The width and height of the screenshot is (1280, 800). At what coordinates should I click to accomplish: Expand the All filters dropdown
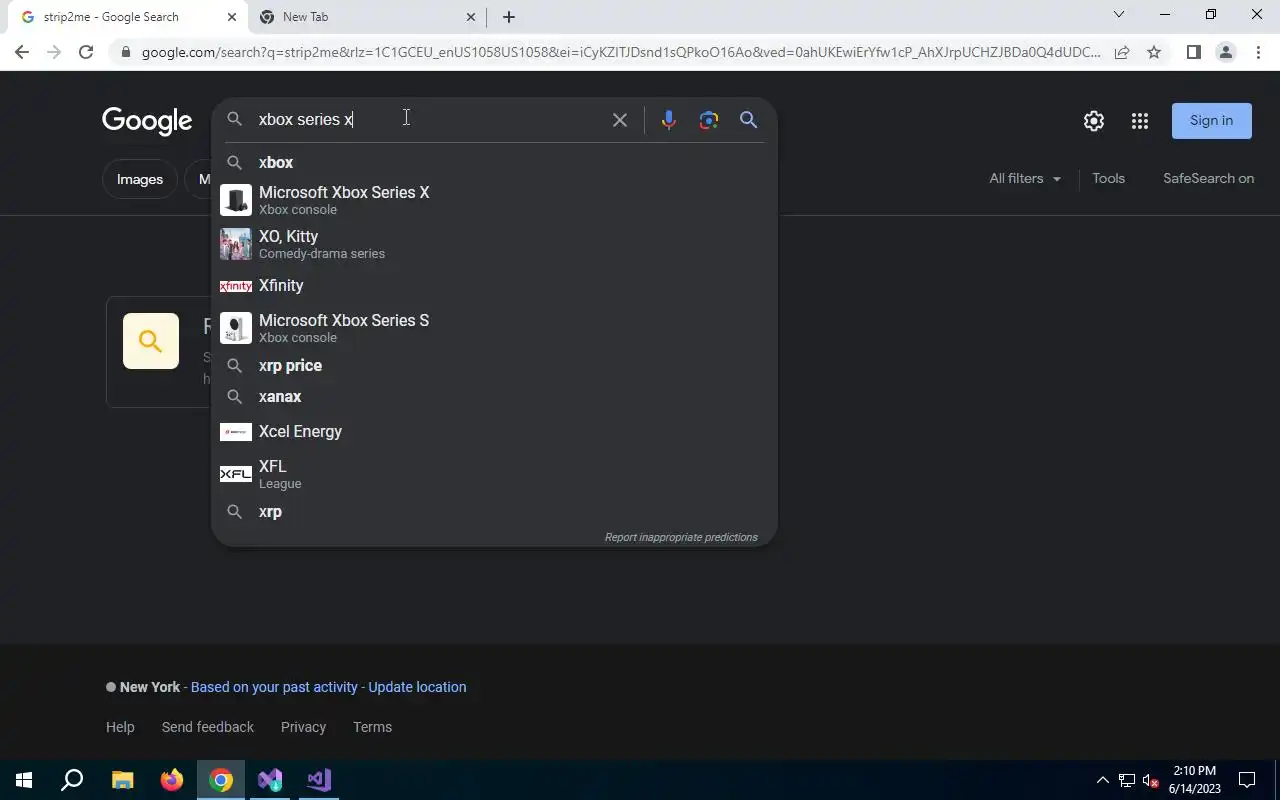pyautogui.click(x=1025, y=178)
